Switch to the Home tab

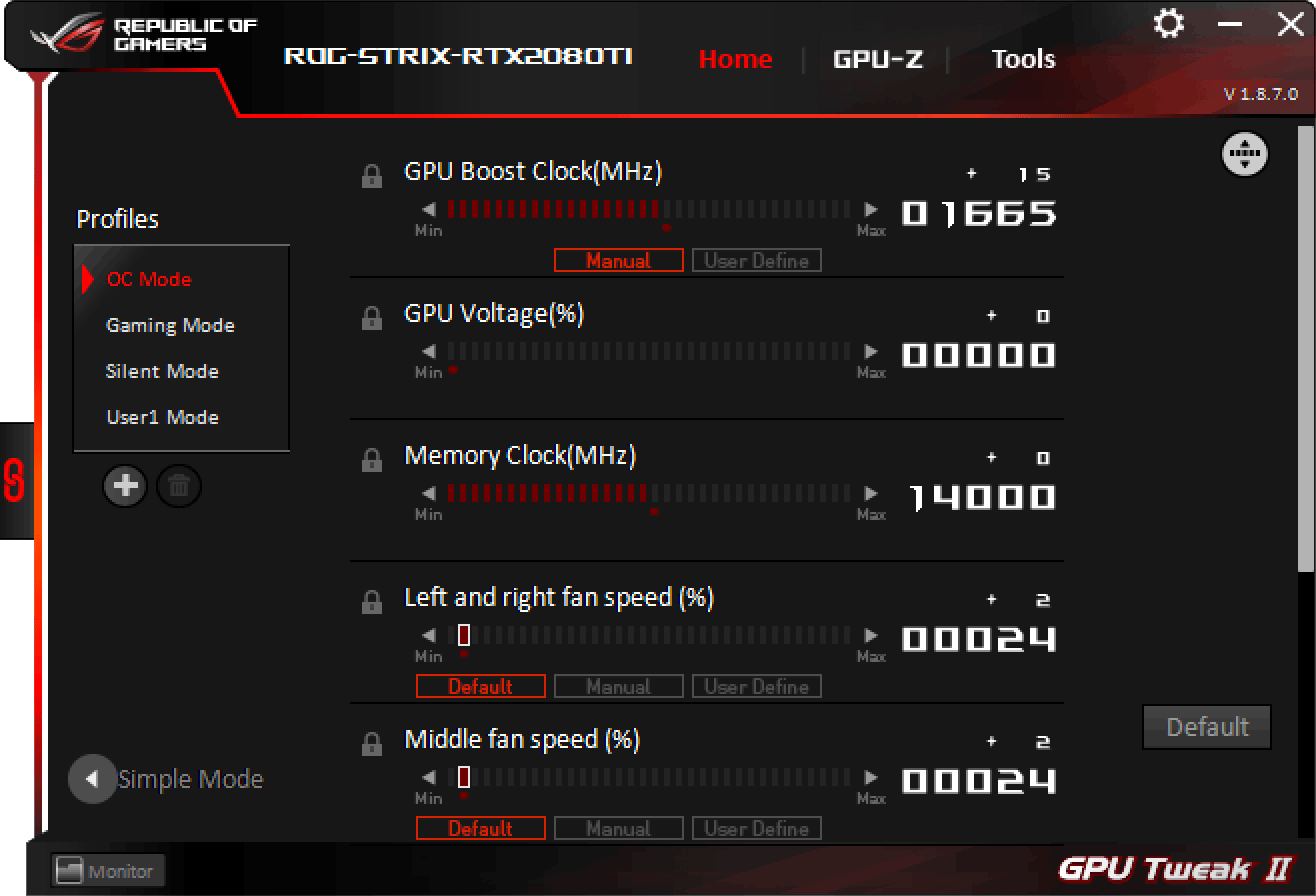coord(735,59)
